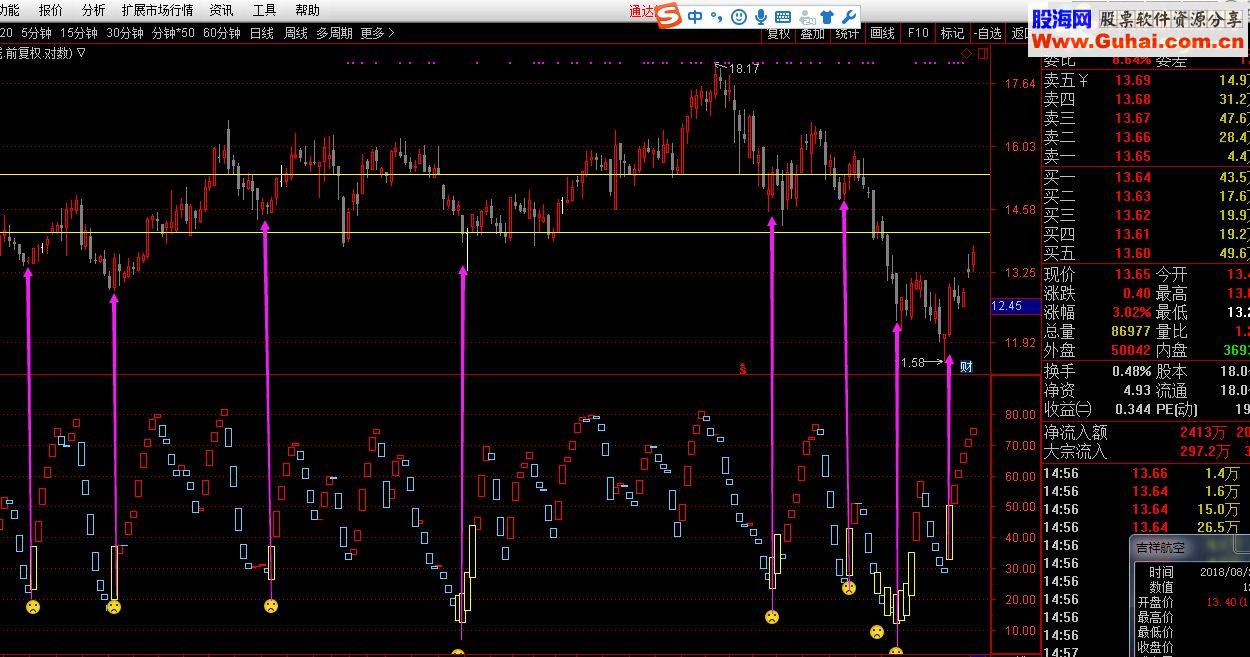Click the Sogou S logo icon
Viewport: 1250px width, 657px height.
click(x=670, y=16)
